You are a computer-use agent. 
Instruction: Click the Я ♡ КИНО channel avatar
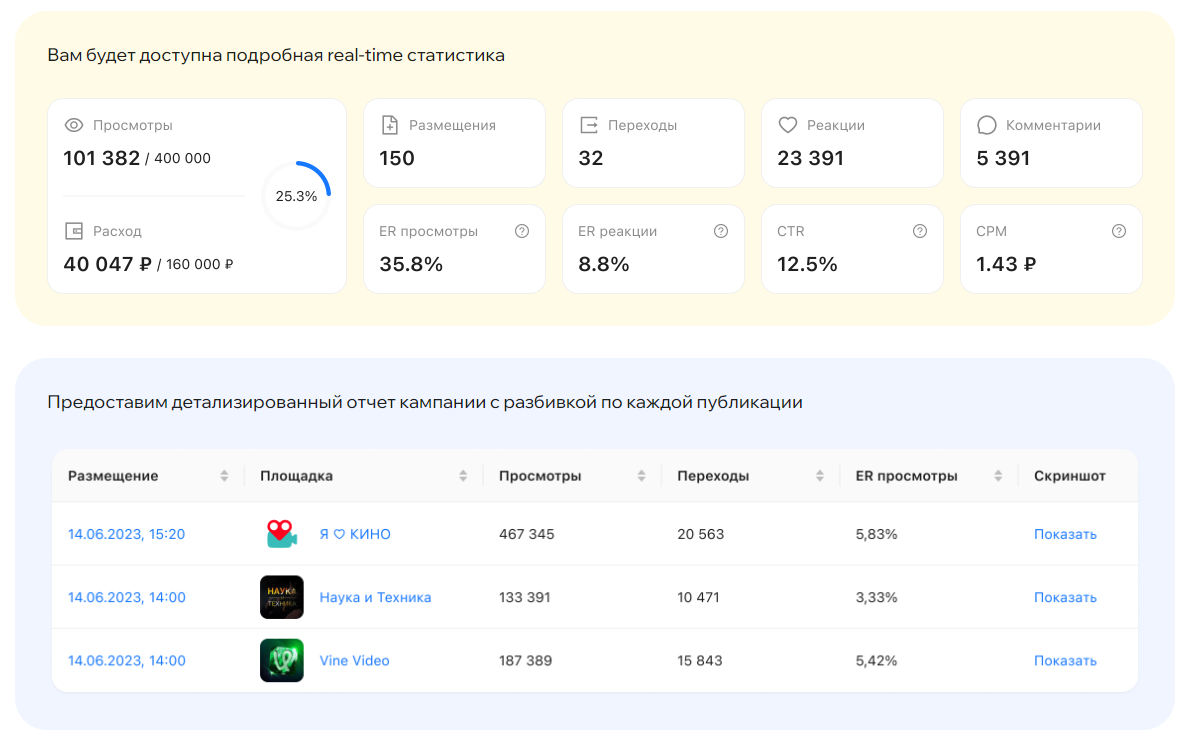(x=281, y=534)
